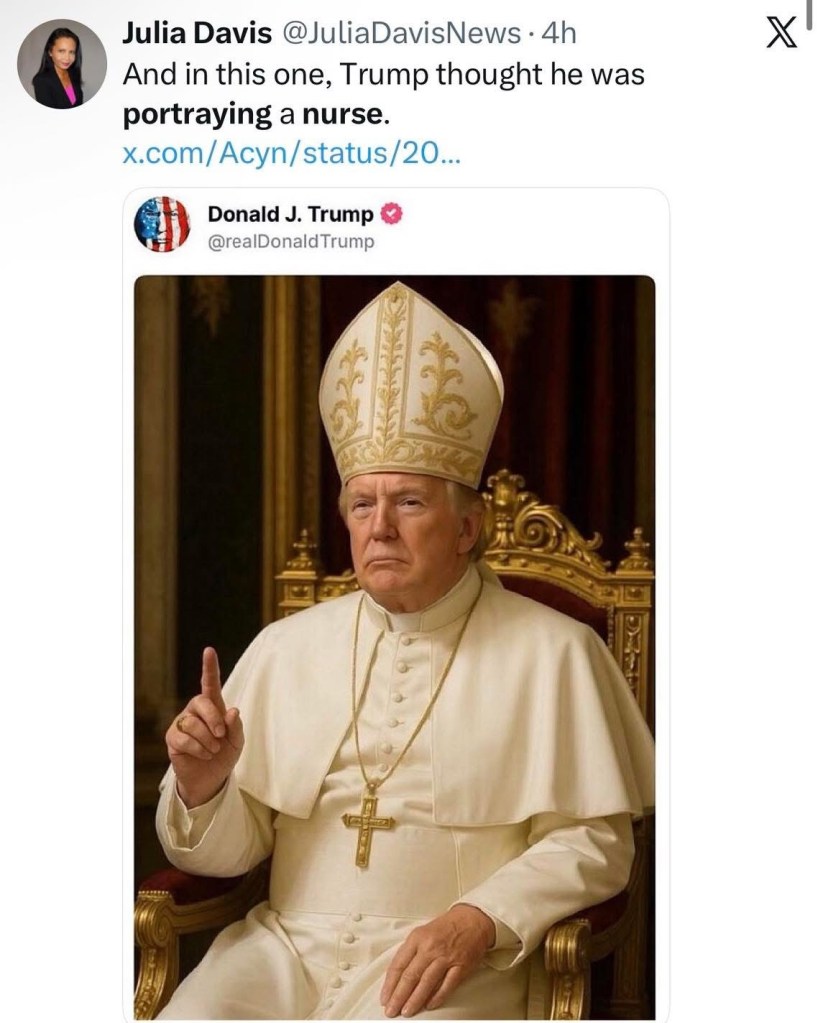Click the bold word "portraying" in the post

tap(197, 114)
